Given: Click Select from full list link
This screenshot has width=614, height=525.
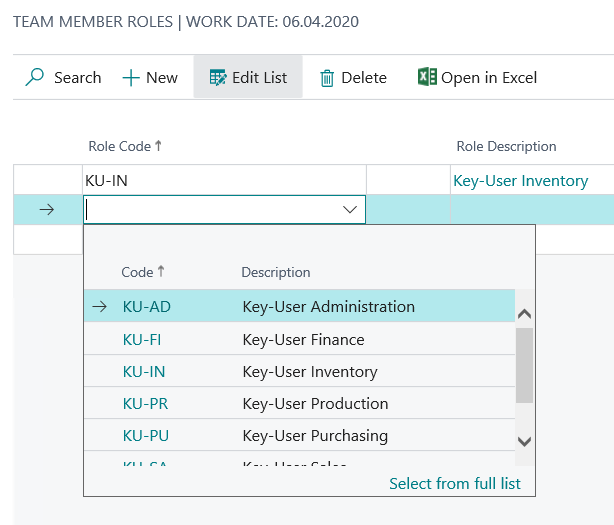Looking at the screenshot, I should (454, 484).
